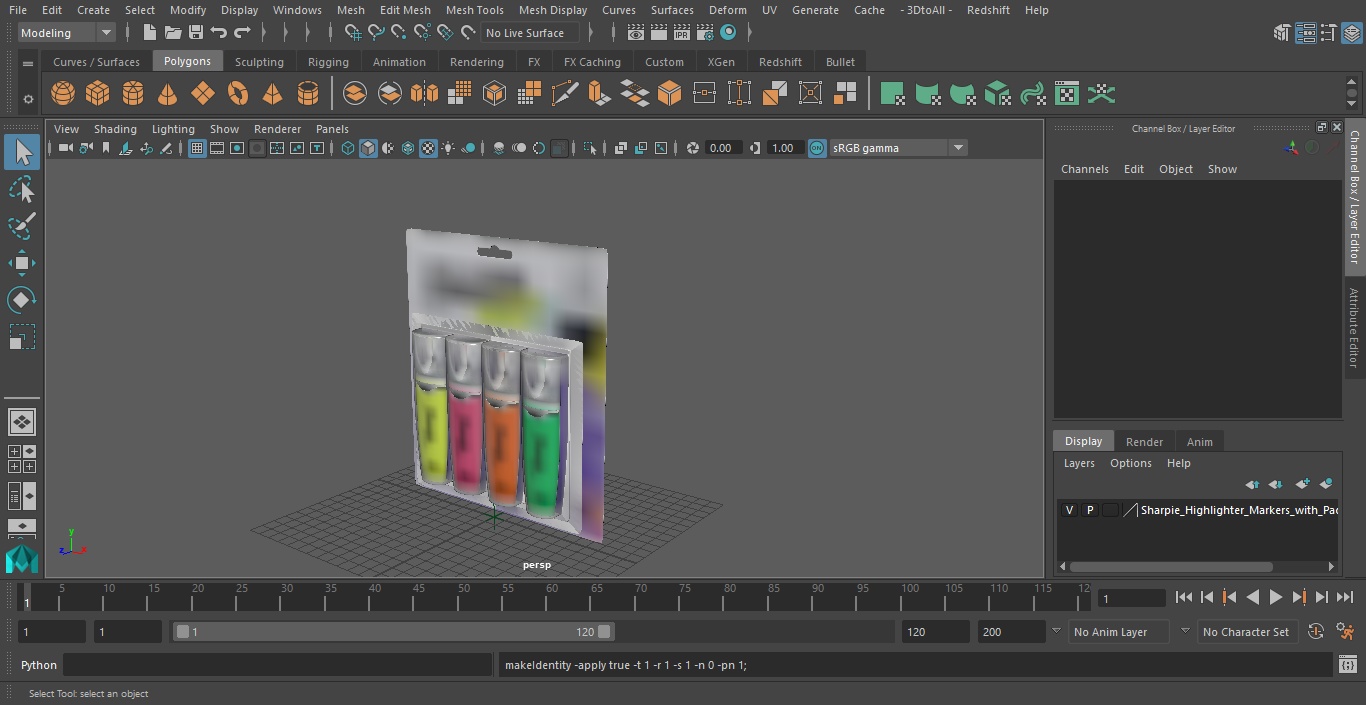Image resolution: width=1366 pixels, height=705 pixels.
Task: Redo the last action
Action: [x=242, y=33]
